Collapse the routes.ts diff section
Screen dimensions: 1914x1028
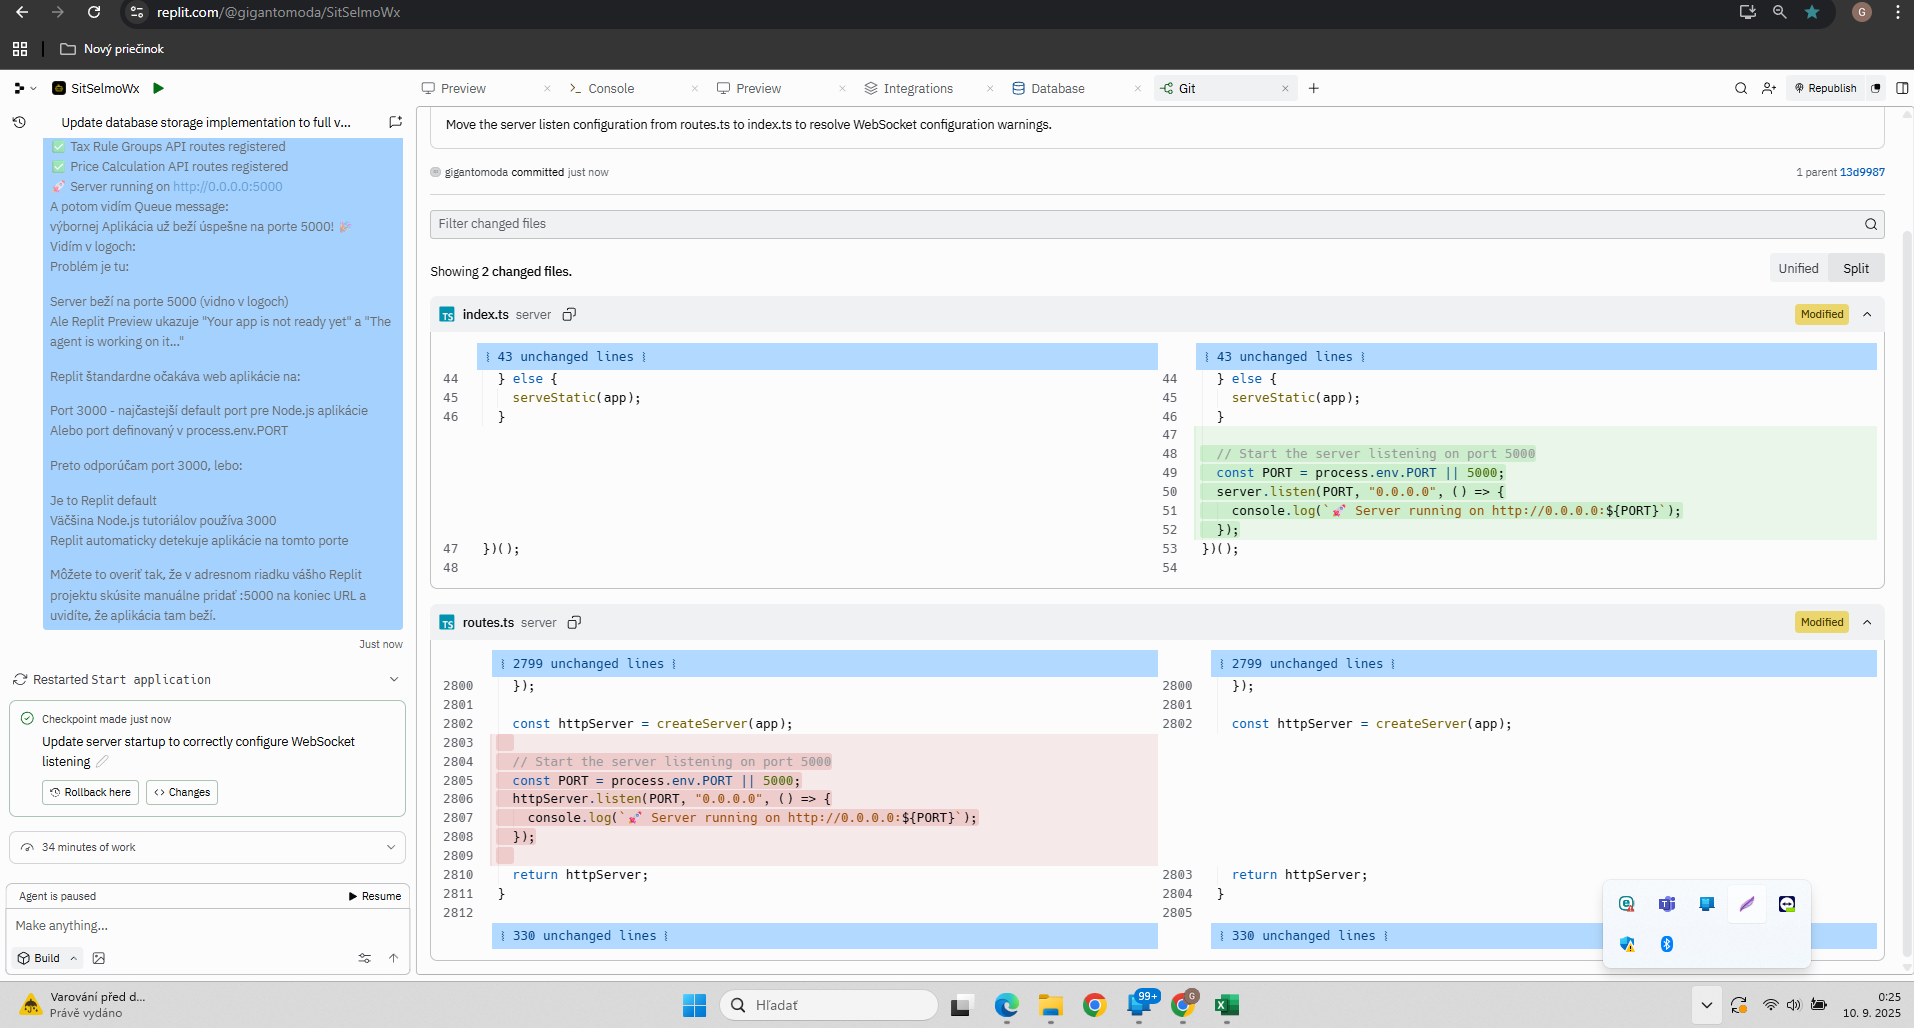tap(1867, 622)
